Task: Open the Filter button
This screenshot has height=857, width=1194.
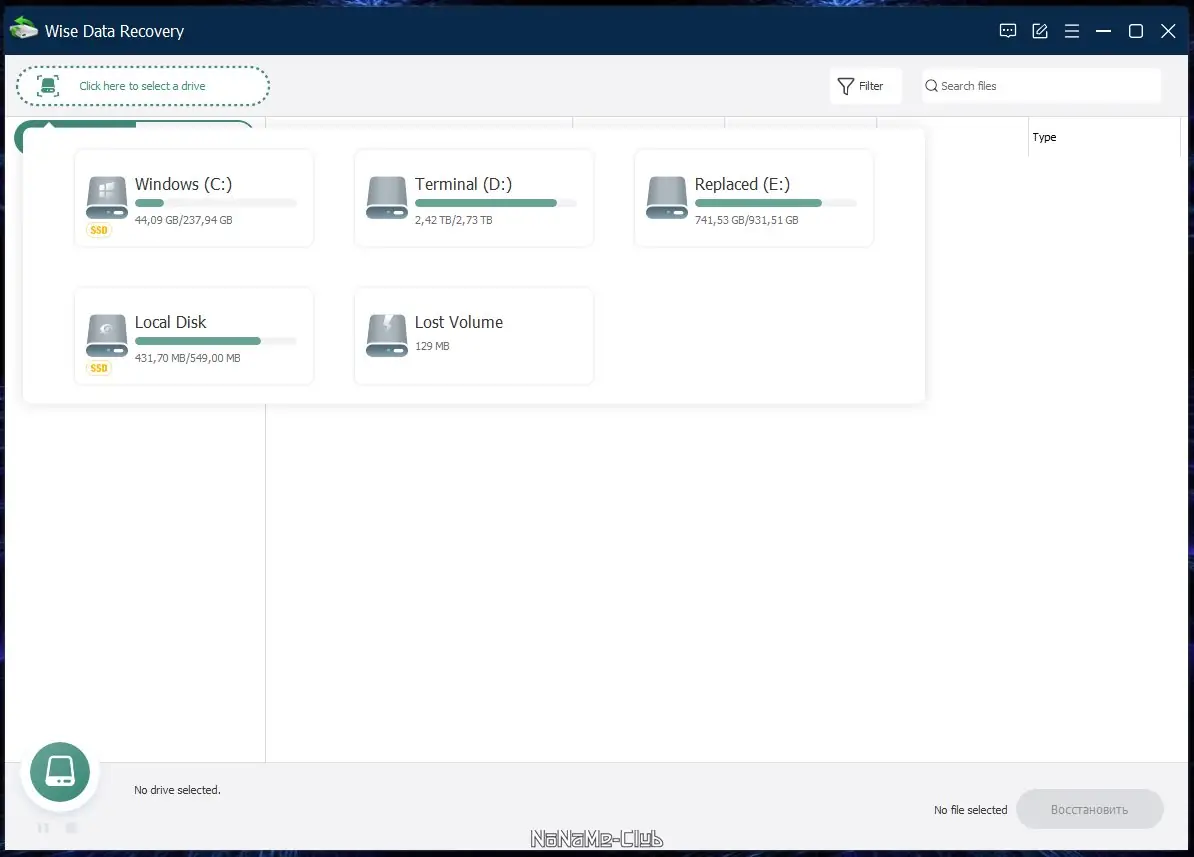Action: point(865,86)
